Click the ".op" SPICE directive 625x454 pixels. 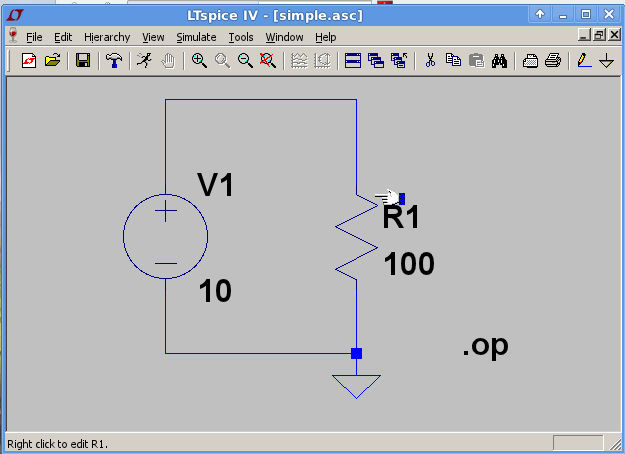[485, 346]
